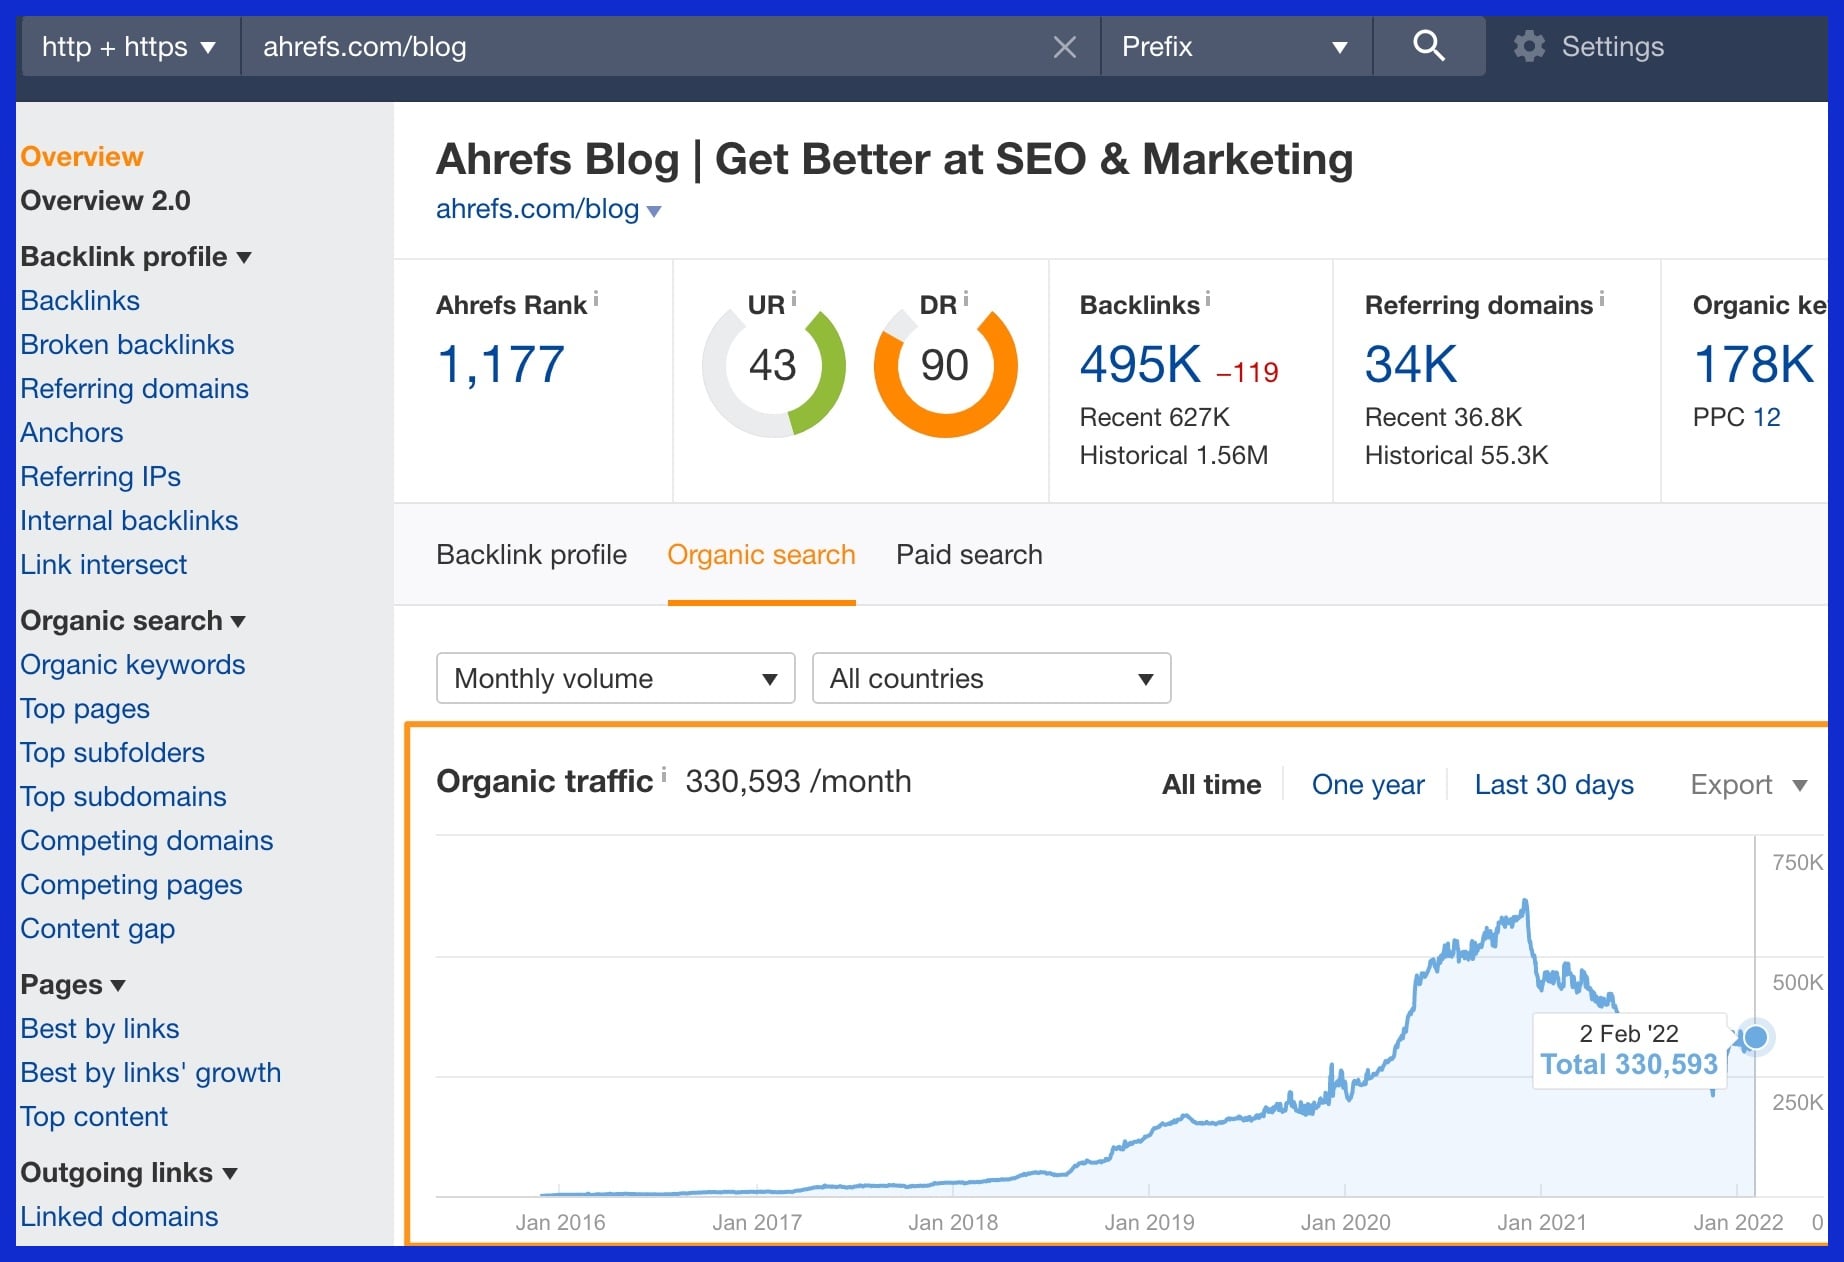Screen dimensions: 1844x1262
Task: Click the UR info icon
Action: 794,297
